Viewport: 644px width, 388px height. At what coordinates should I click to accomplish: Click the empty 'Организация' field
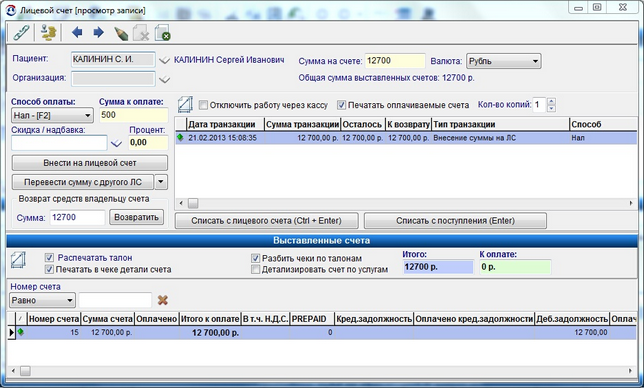(x=113, y=78)
